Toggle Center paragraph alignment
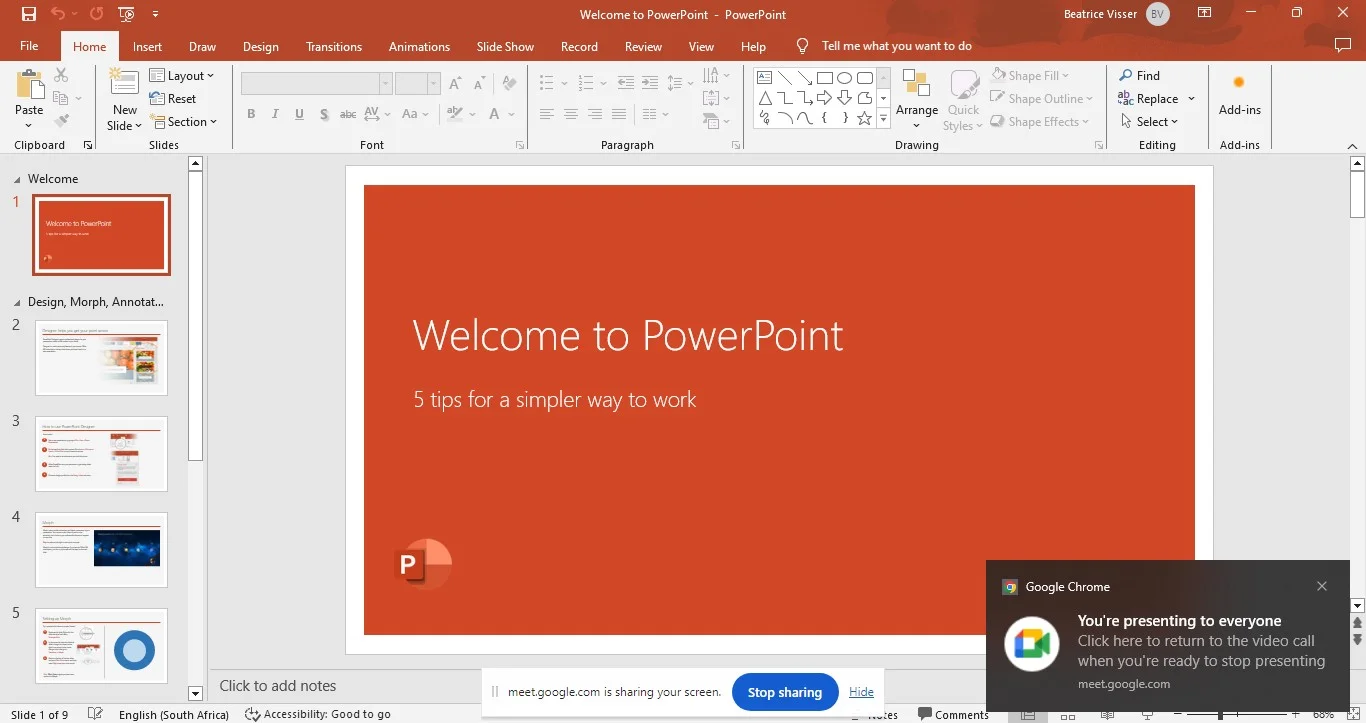1366x723 pixels. pos(571,114)
